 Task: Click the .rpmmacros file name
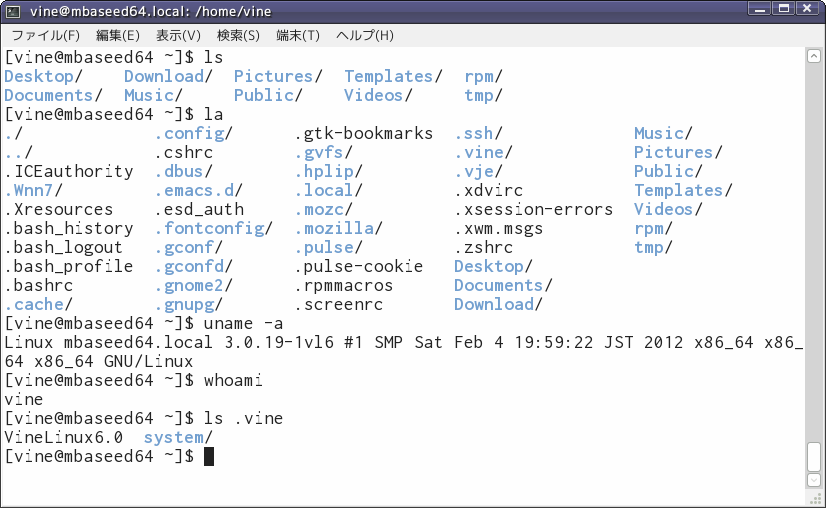344,286
